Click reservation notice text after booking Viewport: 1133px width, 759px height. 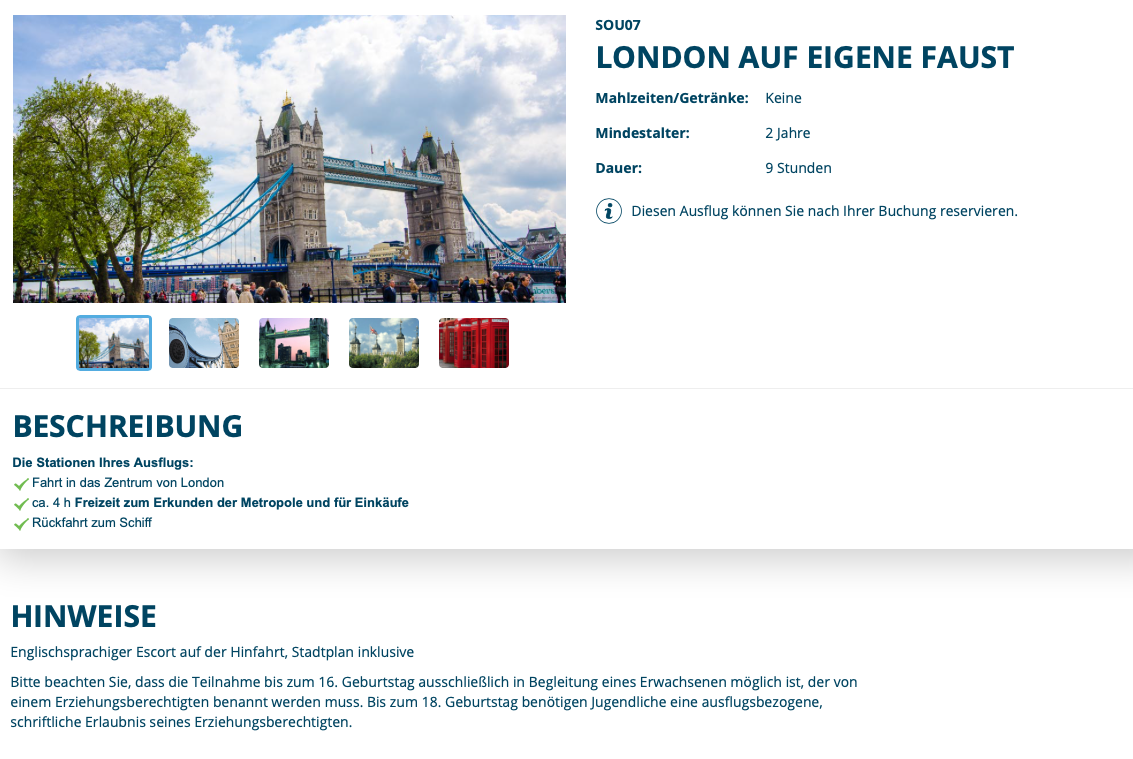point(824,211)
